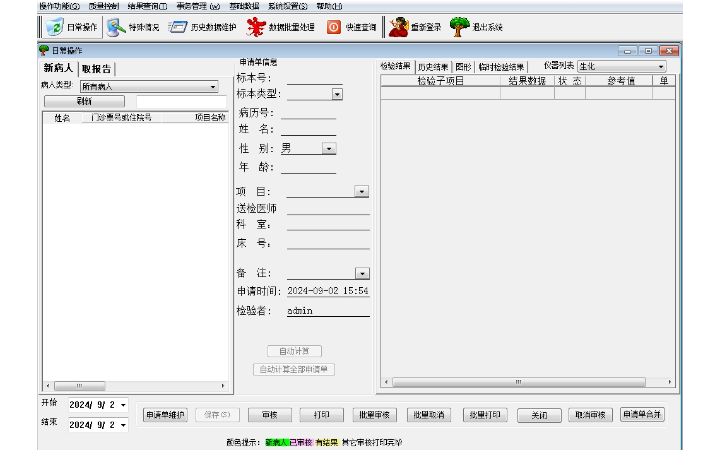
Task: Click the patient list horizontal scrollbar
Action: tap(135, 386)
